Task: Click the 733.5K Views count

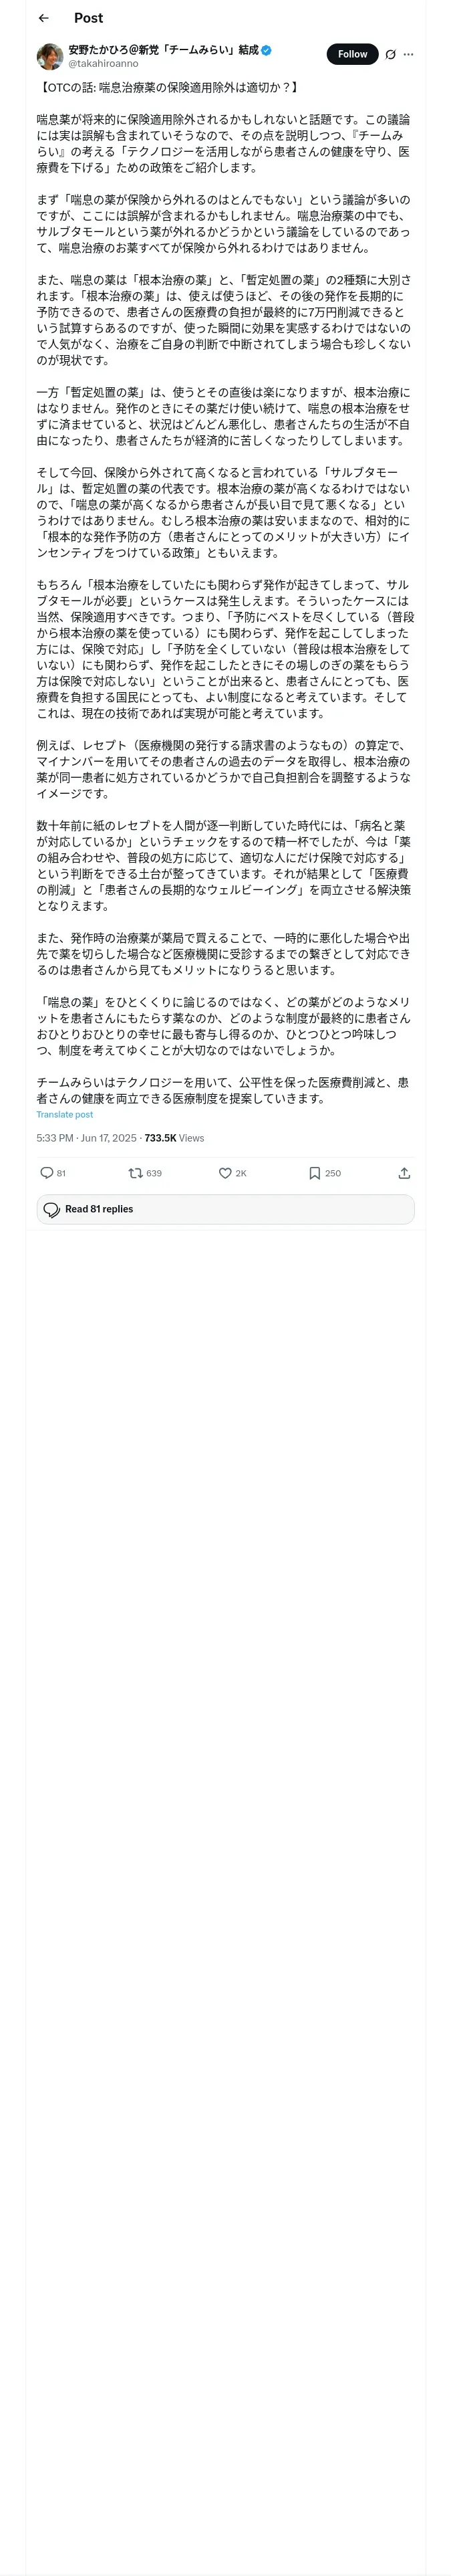Action: (174, 1138)
